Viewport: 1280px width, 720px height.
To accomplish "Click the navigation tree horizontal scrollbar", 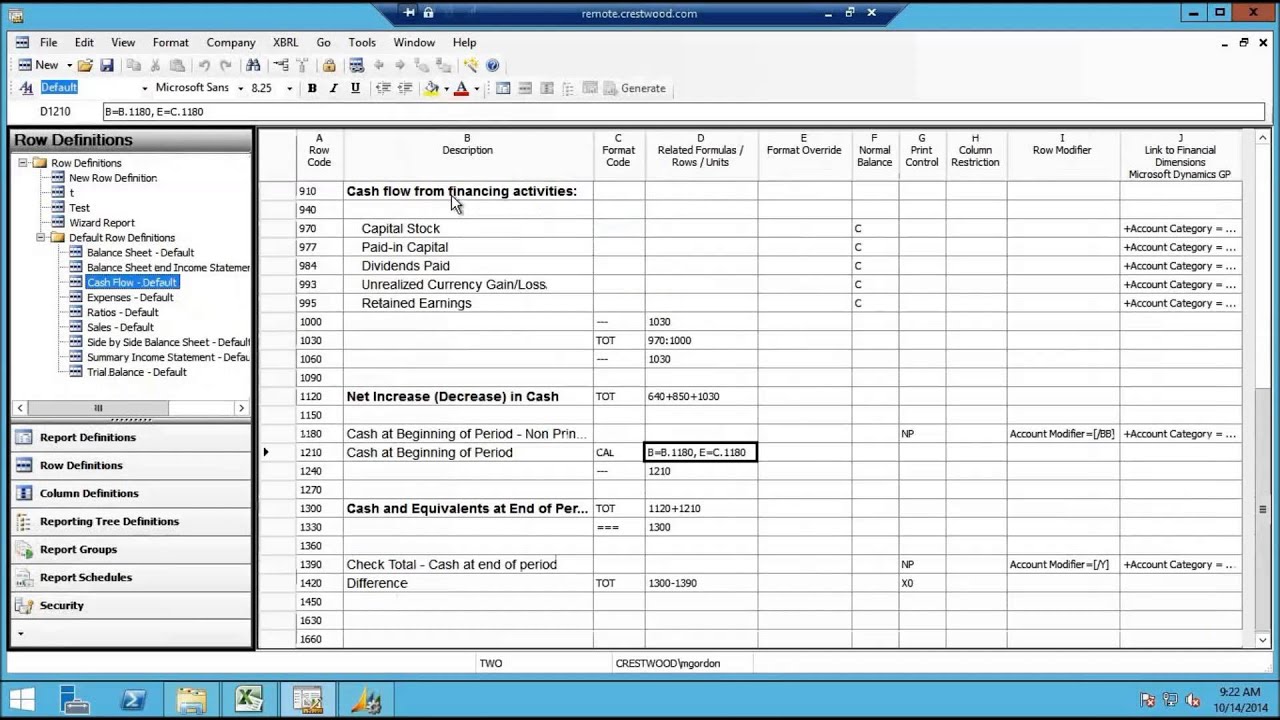I will (98, 408).
